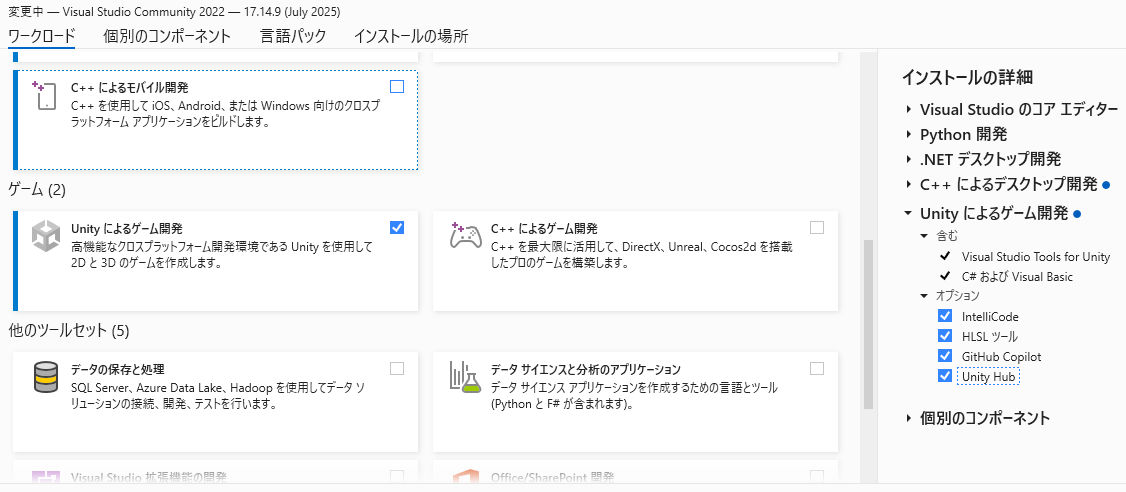Click the C++ mobile development workload icon
Image resolution: width=1126 pixels, height=492 pixels.
(45, 95)
